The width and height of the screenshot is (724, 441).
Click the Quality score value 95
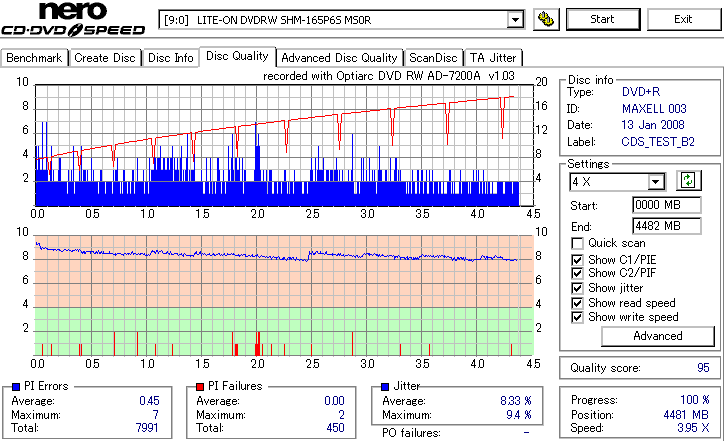pyautogui.click(x=703, y=368)
